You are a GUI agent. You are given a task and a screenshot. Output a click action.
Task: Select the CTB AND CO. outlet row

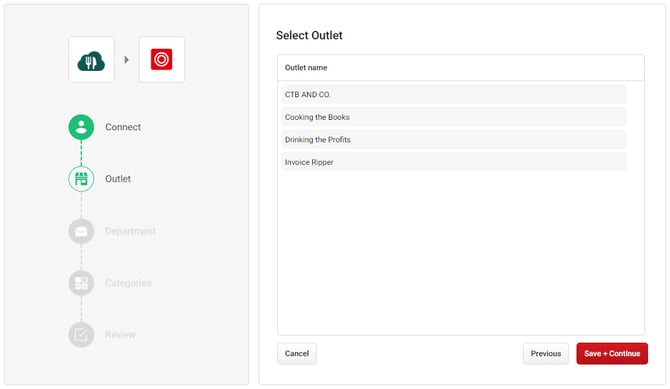click(x=453, y=94)
